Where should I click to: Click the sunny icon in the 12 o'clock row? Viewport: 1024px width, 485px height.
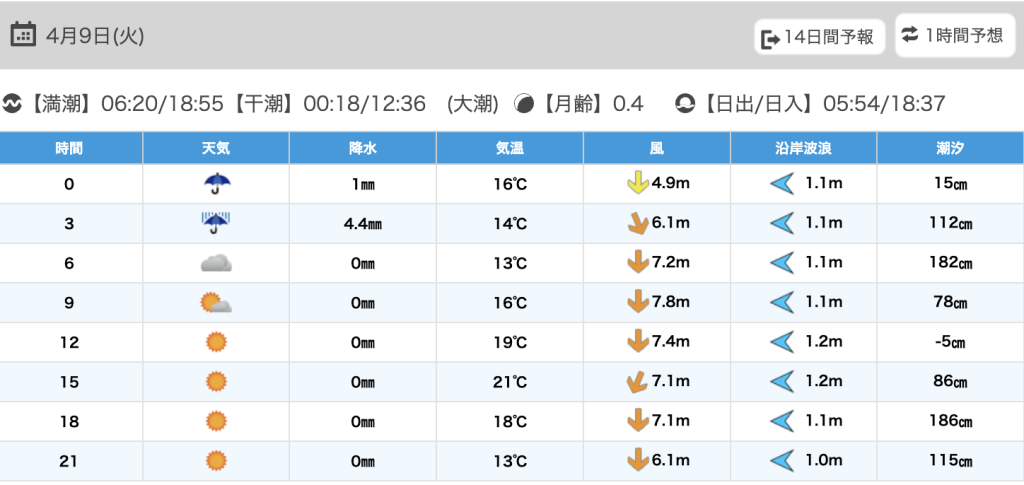pyautogui.click(x=216, y=342)
